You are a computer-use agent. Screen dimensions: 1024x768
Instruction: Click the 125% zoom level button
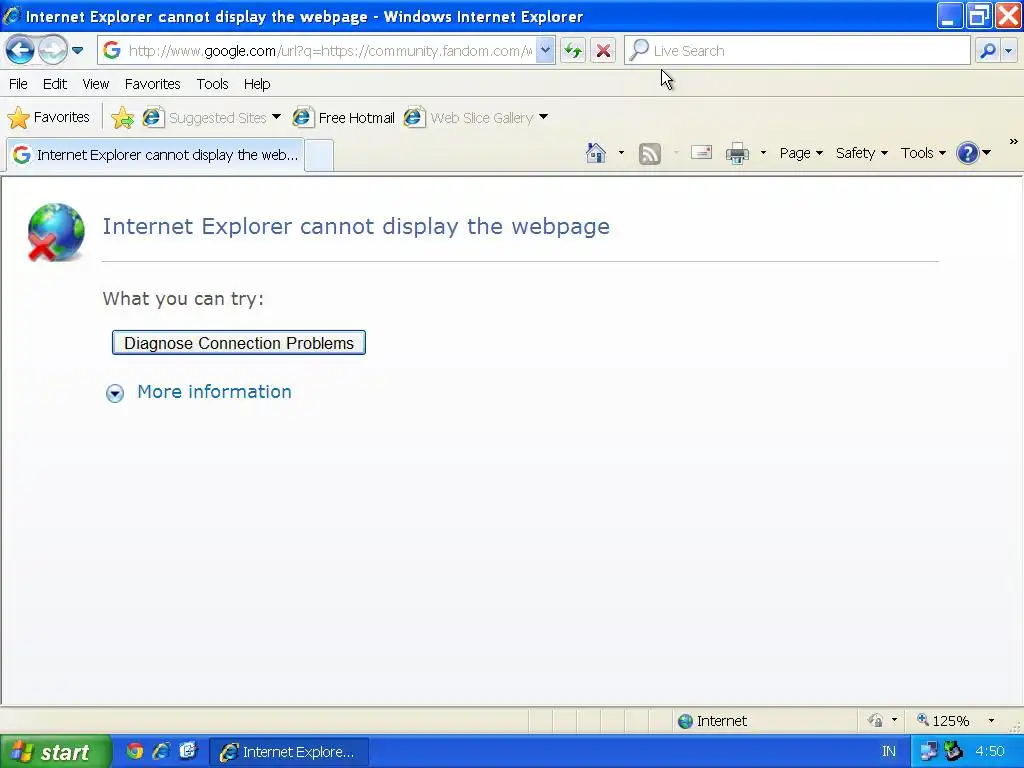pyautogui.click(x=943, y=721)
